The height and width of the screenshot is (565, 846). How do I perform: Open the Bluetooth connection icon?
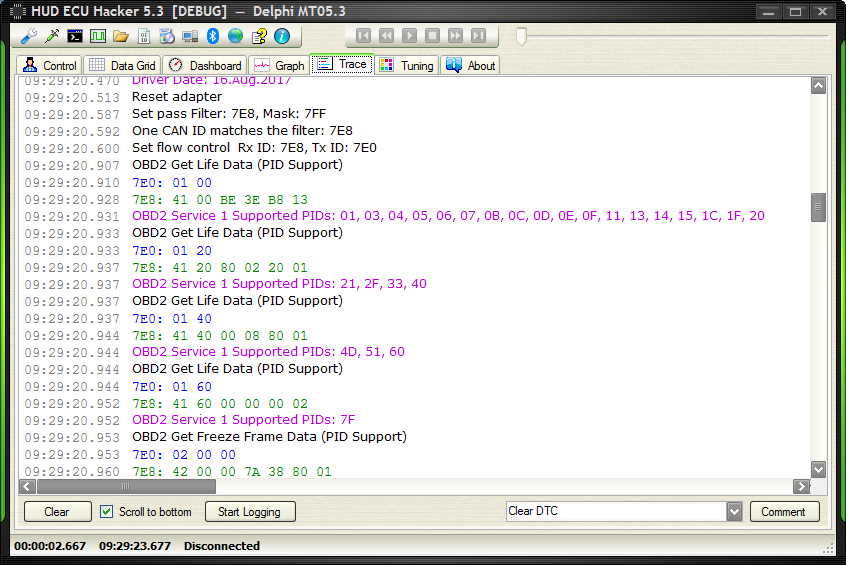(213, 36)
